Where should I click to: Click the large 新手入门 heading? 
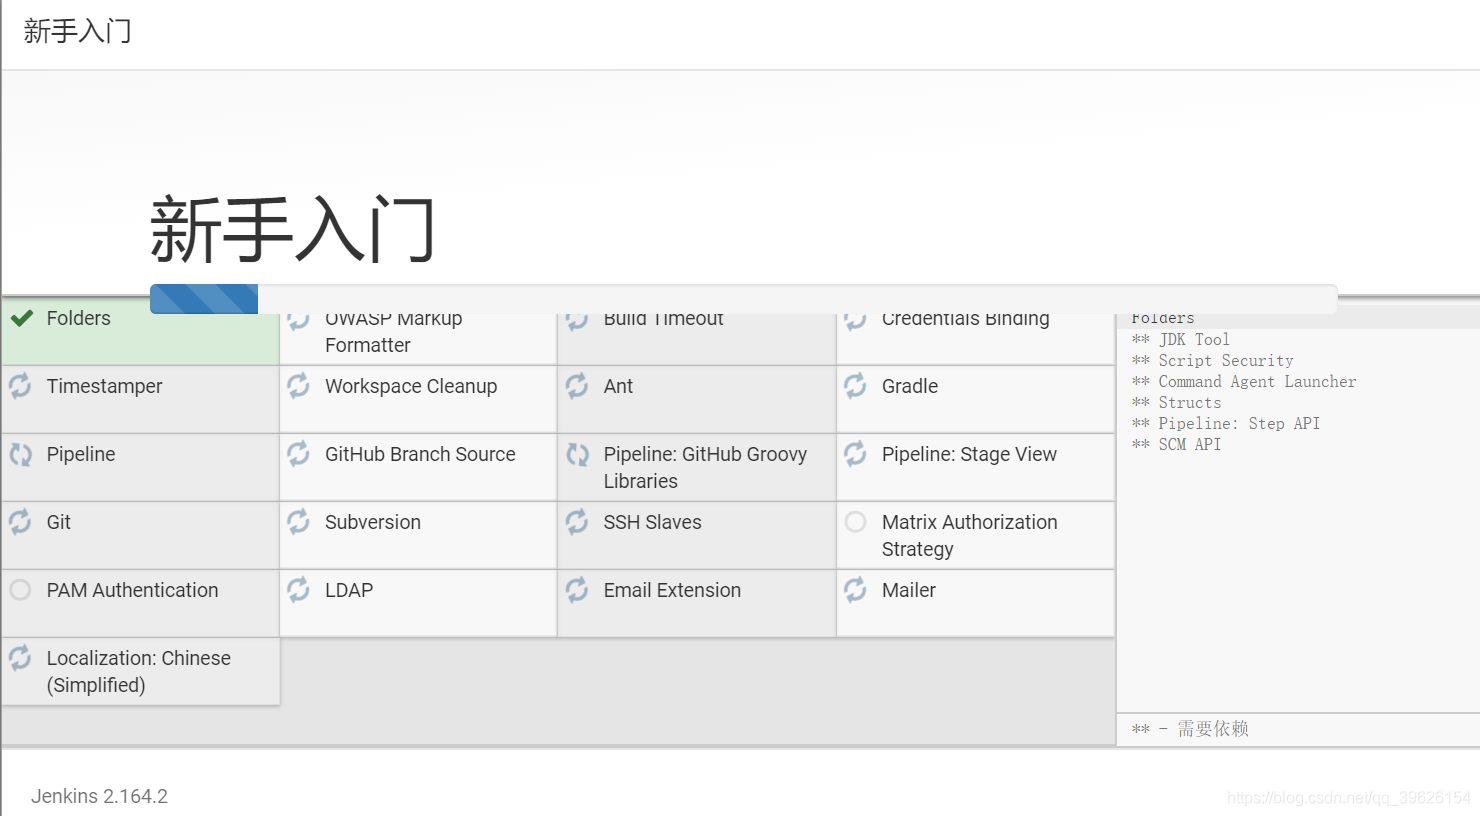tap(292, 230)
